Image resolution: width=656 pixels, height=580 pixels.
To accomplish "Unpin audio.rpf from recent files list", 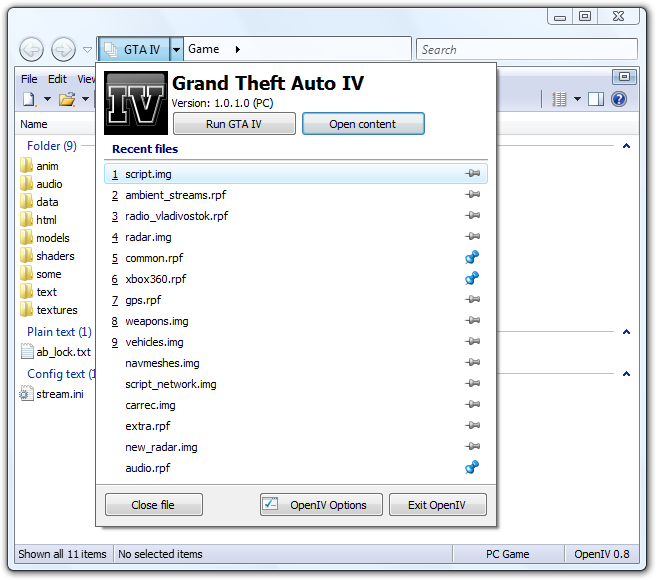I will click(x=472, y=467).
